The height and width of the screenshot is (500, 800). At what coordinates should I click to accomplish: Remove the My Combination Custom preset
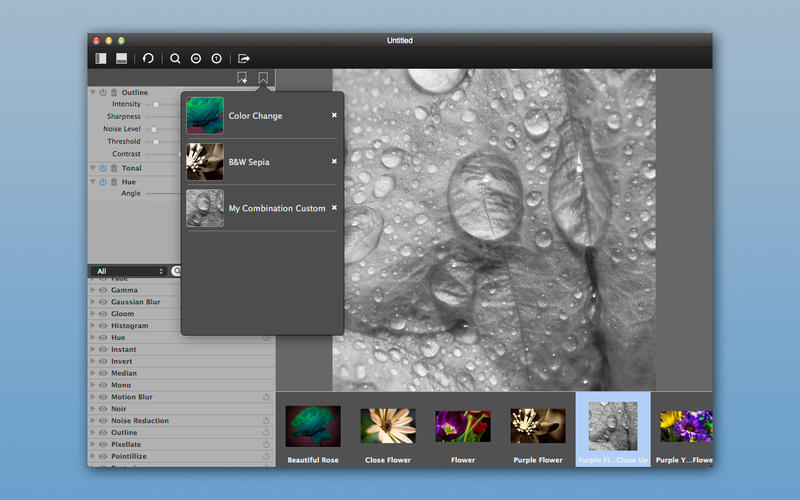(x=334, y=207)
